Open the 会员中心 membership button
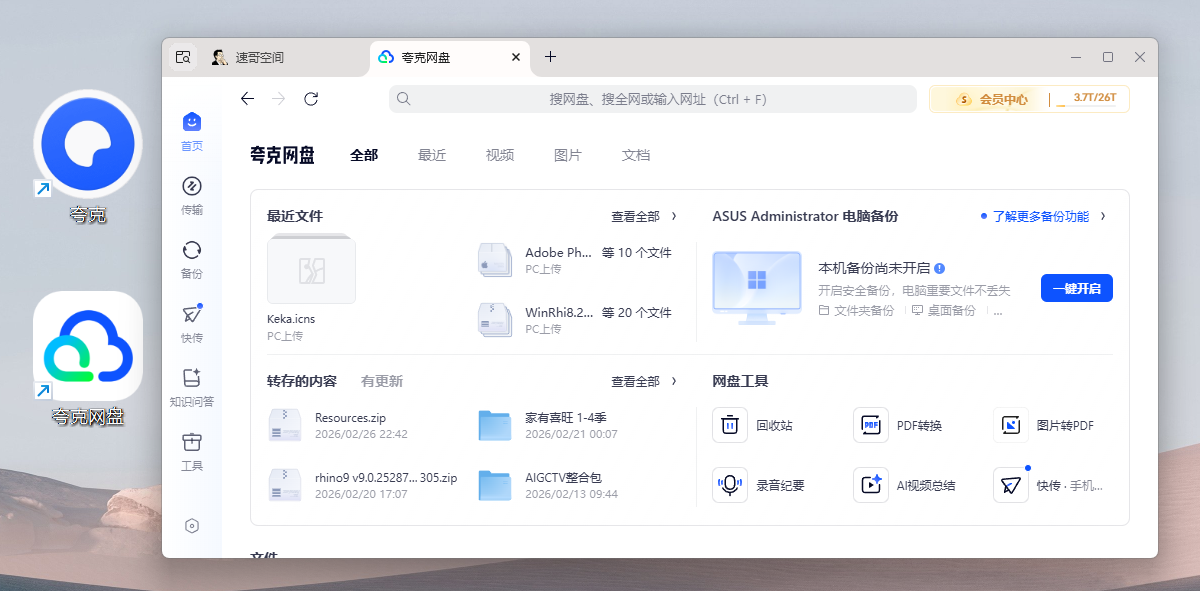Image resolution: width=1200 pixels, height=591 pixels. click(x=994, y=99)
